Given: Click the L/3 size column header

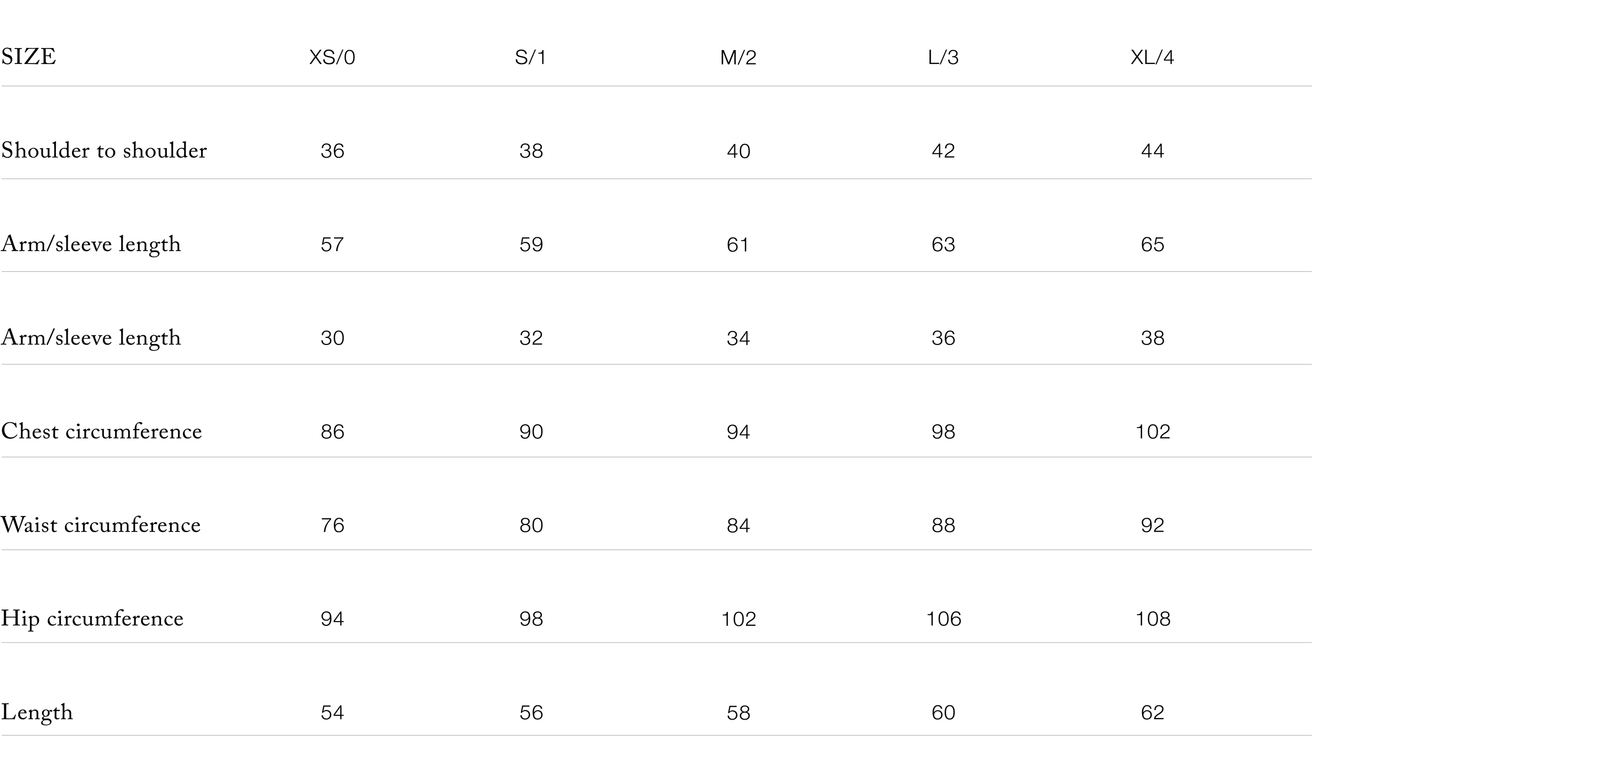Looking at the screenshot, I should pos(943,58).
